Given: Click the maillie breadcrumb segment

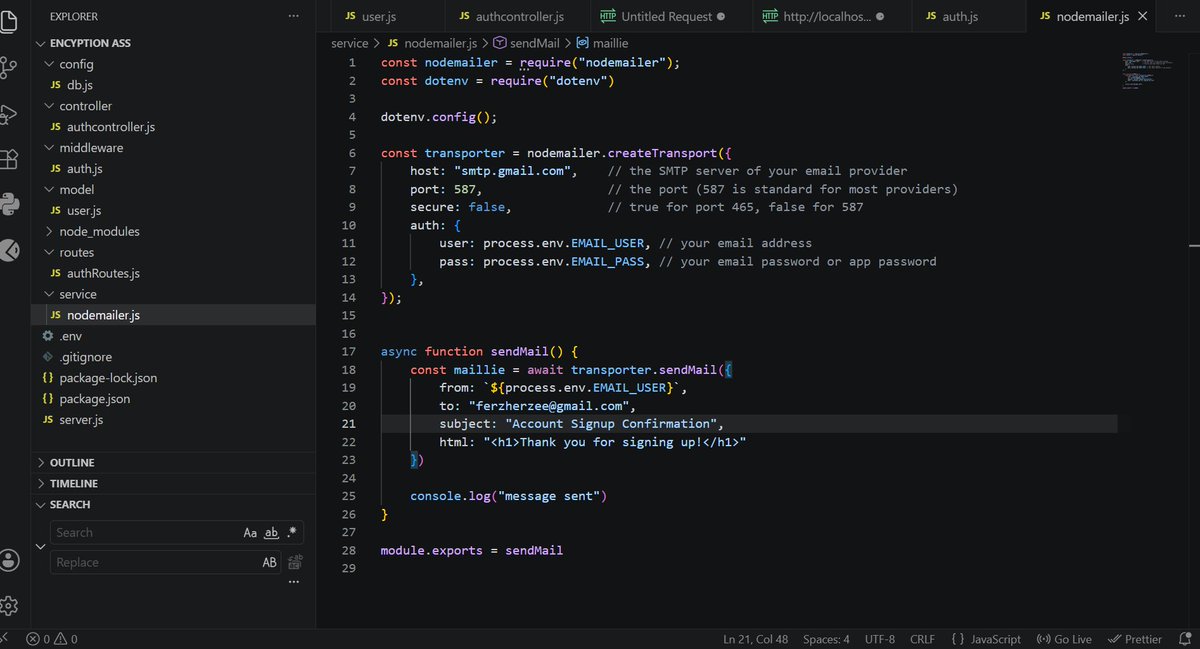Looking at the screenshot, I should 611,43.
